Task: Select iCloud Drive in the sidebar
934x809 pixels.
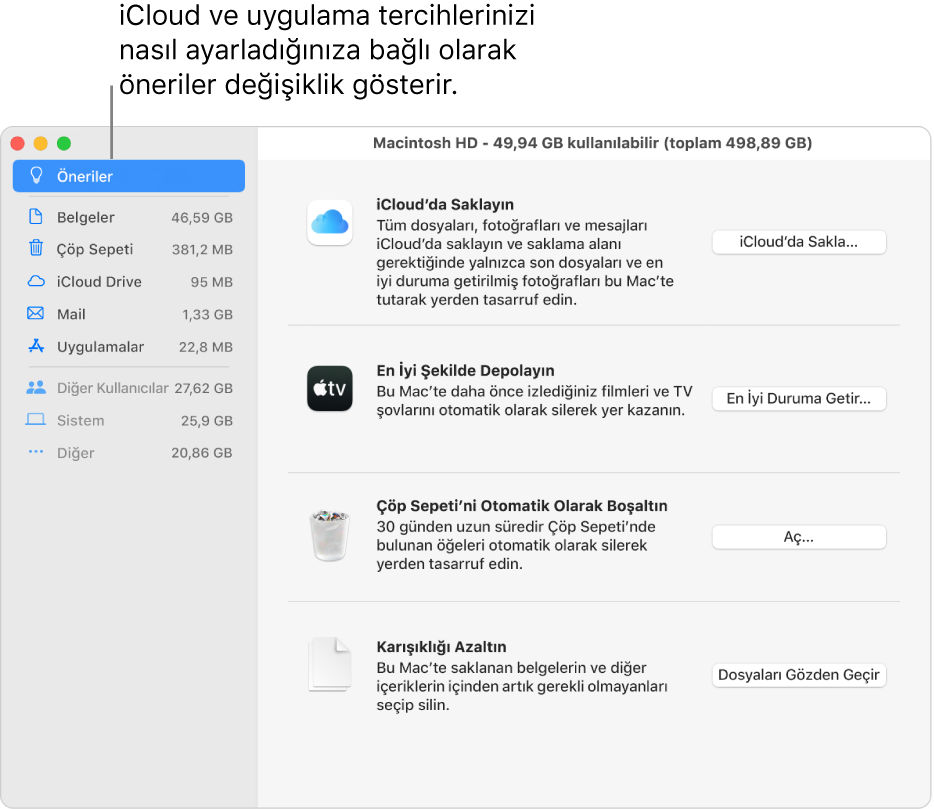Action: tap(130, 282)
